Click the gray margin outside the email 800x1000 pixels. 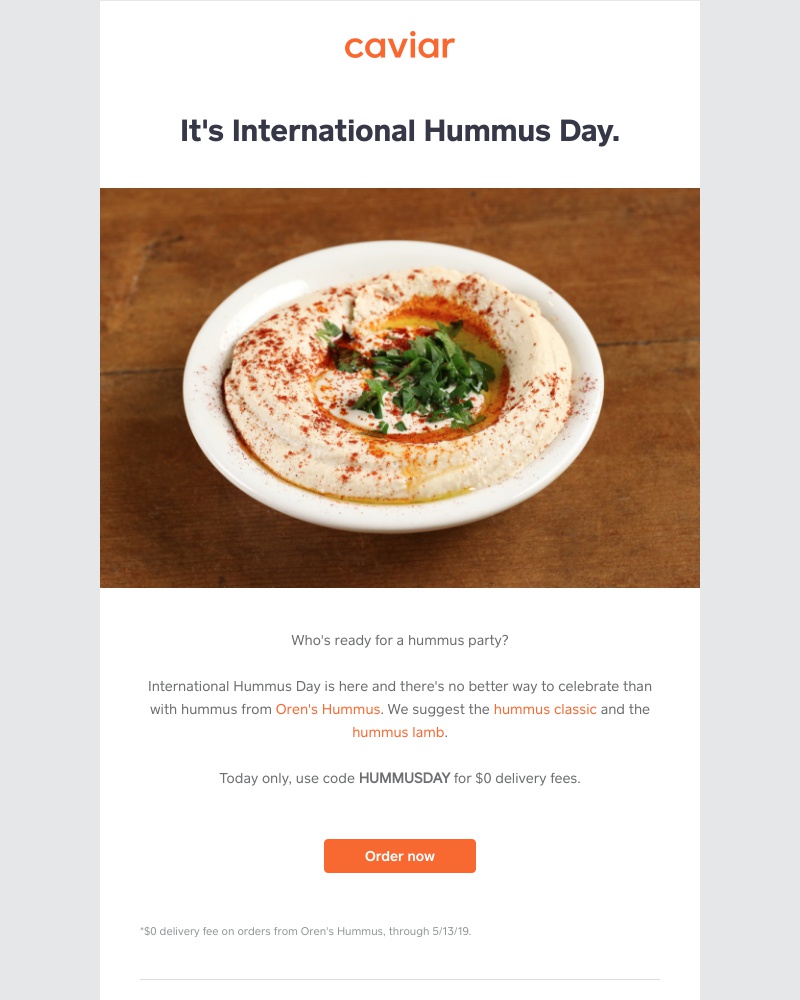click(x=45, y=500)
